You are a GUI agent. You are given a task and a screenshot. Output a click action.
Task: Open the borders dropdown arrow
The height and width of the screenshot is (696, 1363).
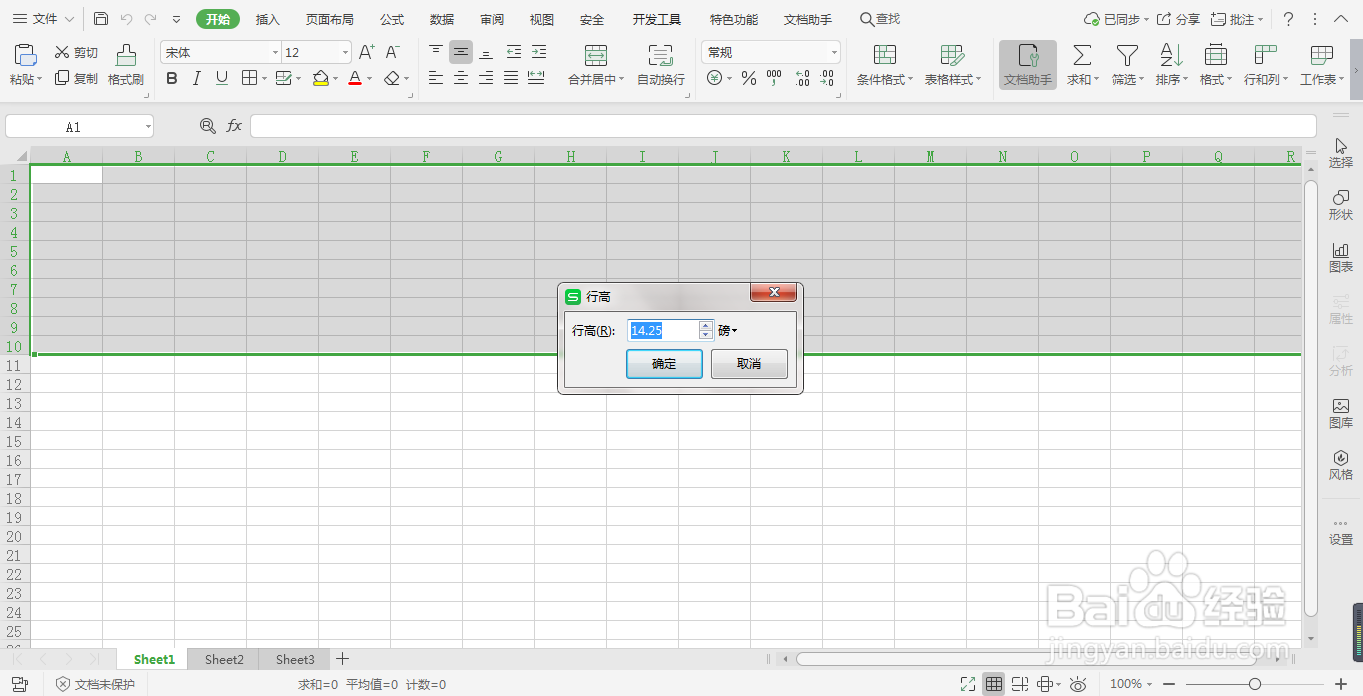coord(263,78)
